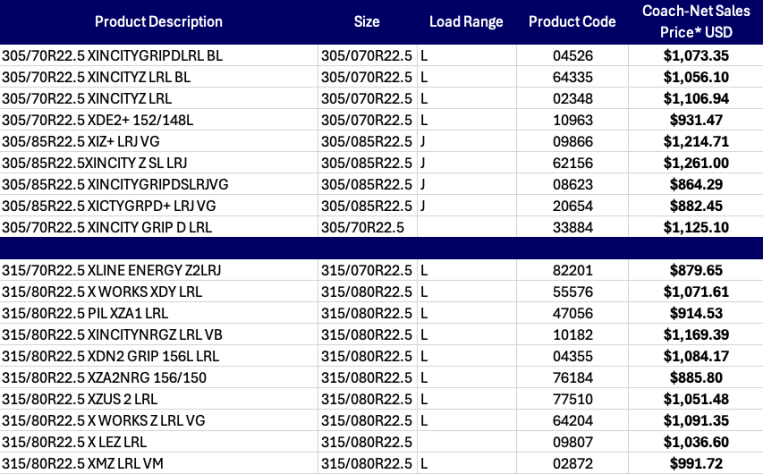Select the dark blue separator row
Screen dimensions: 763x474
click(x=380, y=249)
